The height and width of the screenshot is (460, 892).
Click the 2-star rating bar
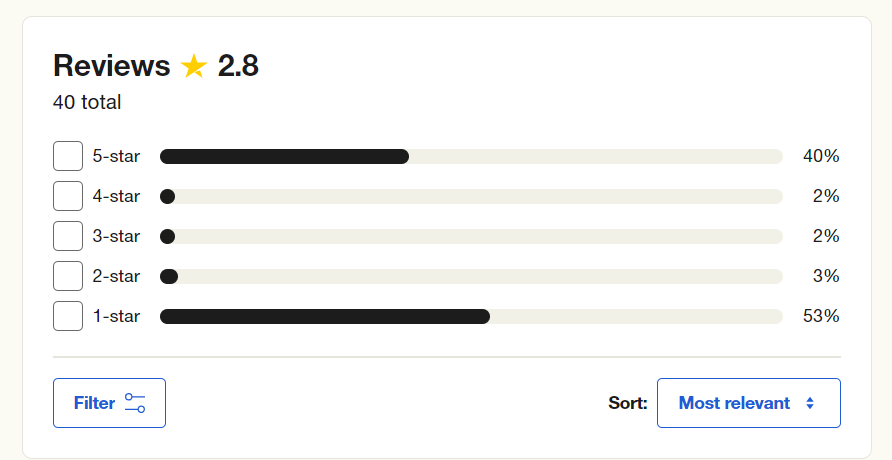point(471,277)
